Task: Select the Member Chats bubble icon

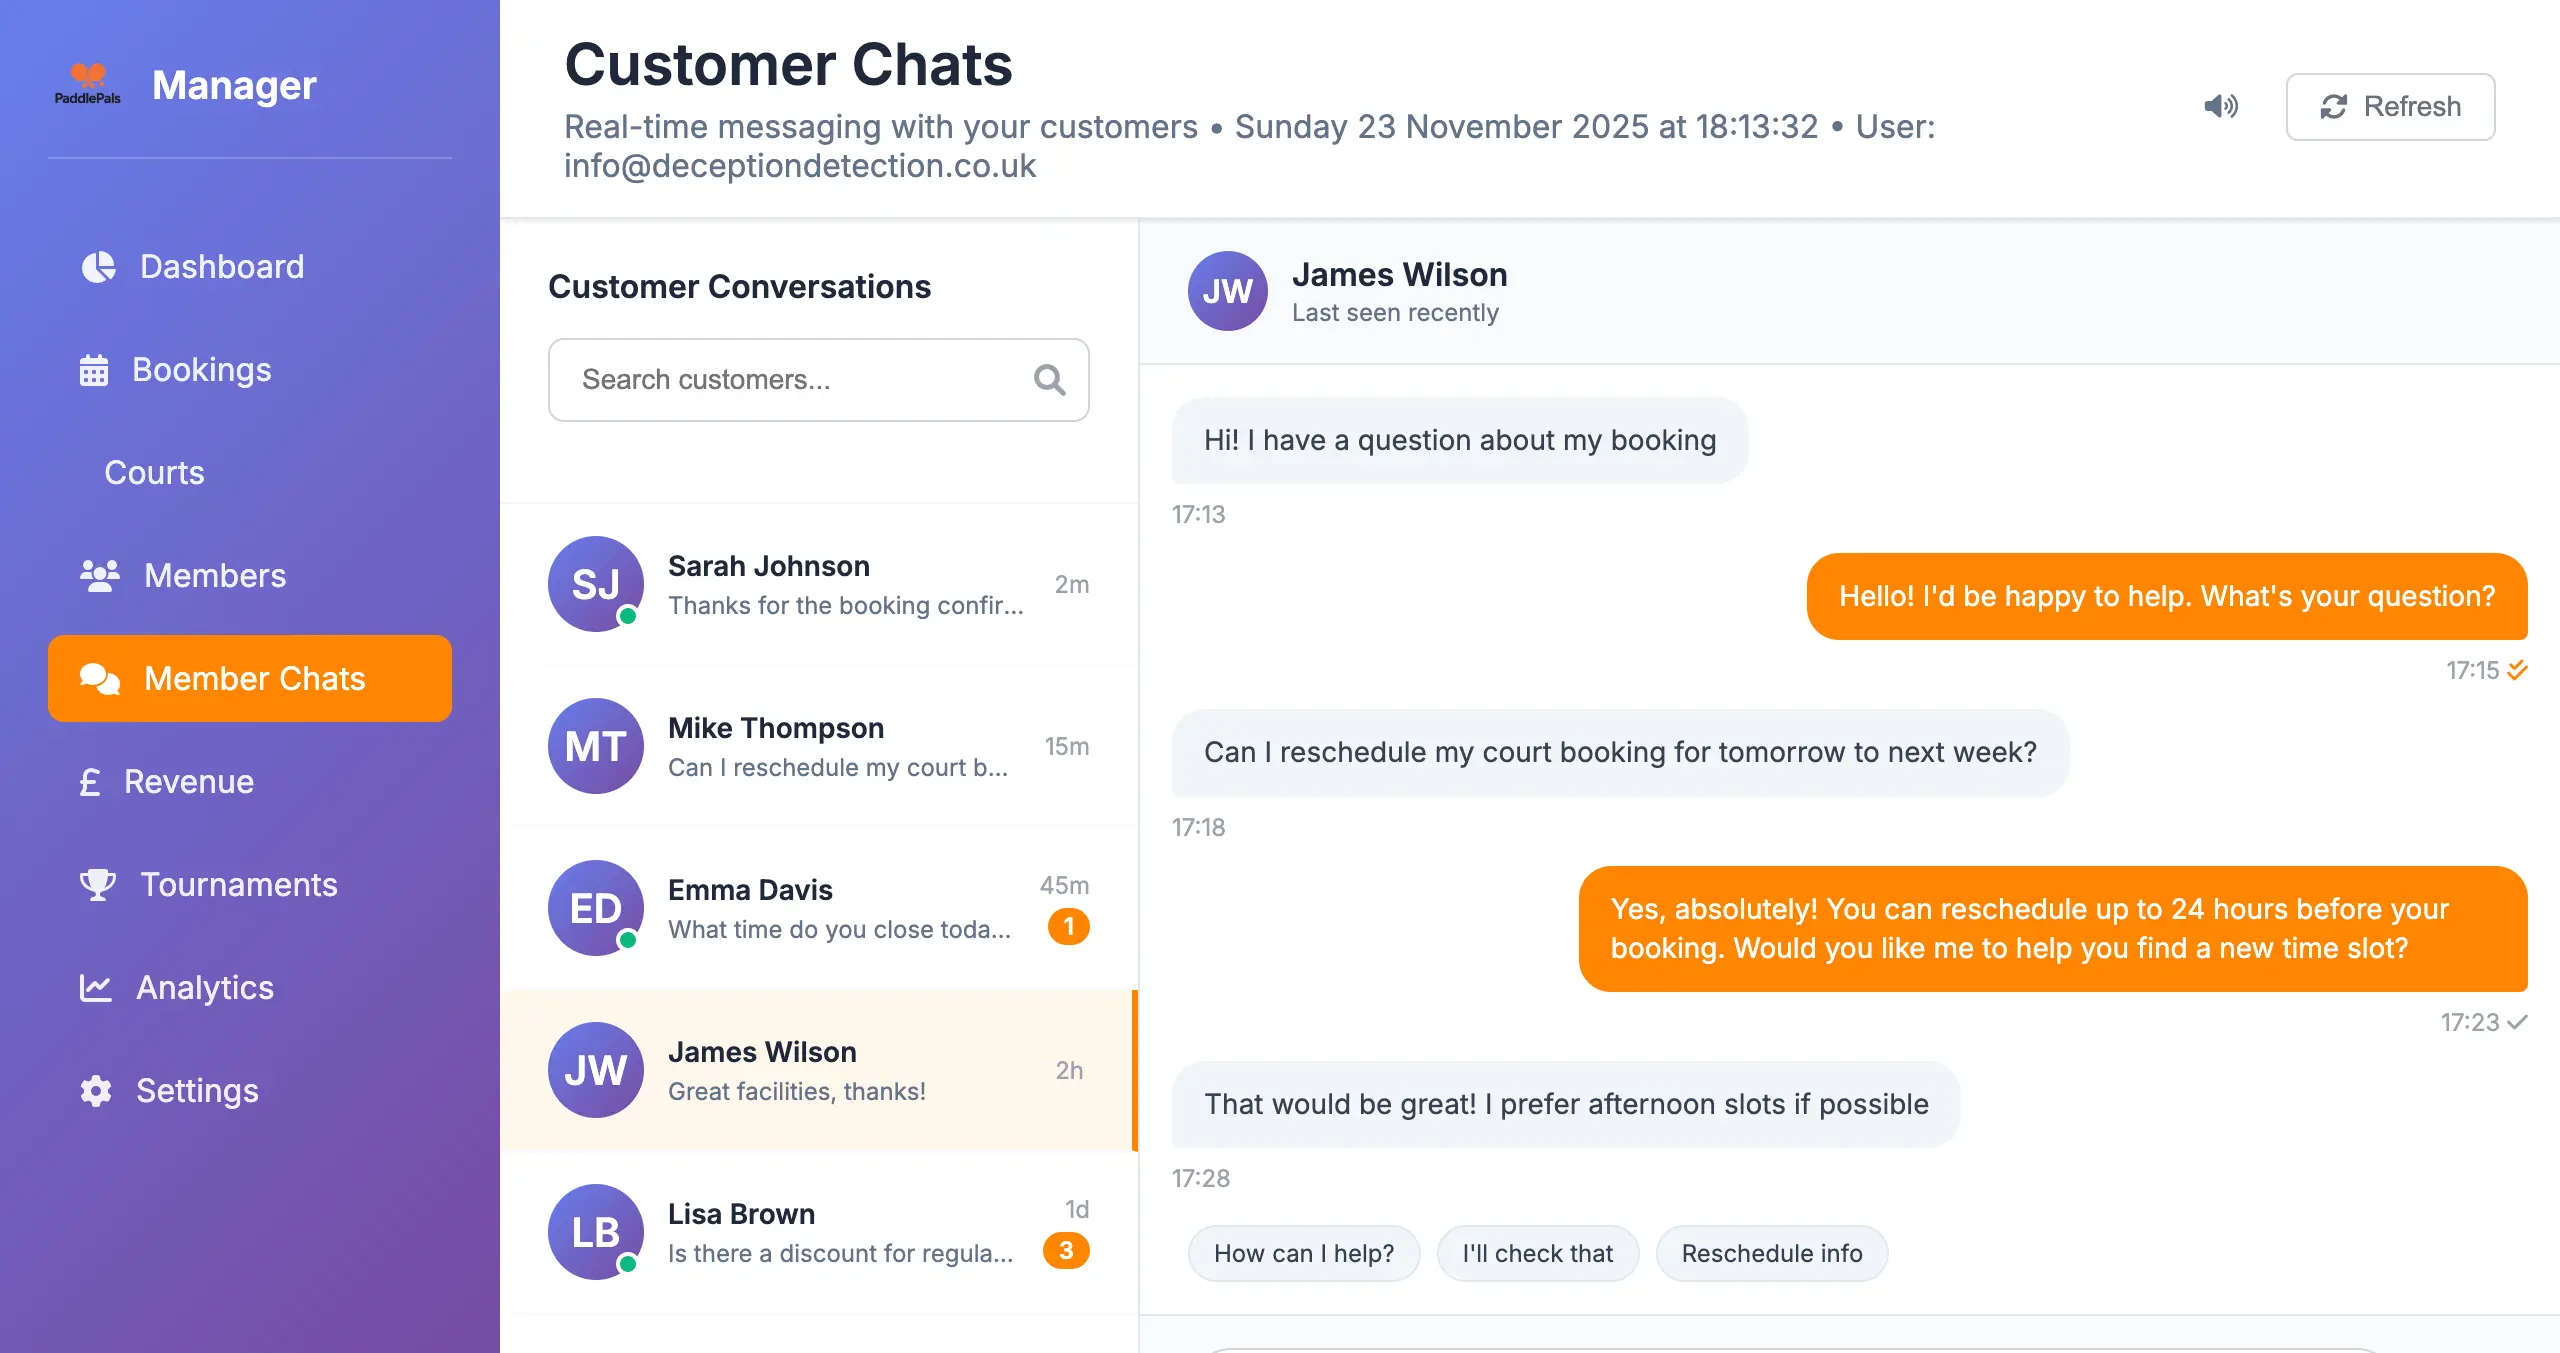Action: (99, 677)
